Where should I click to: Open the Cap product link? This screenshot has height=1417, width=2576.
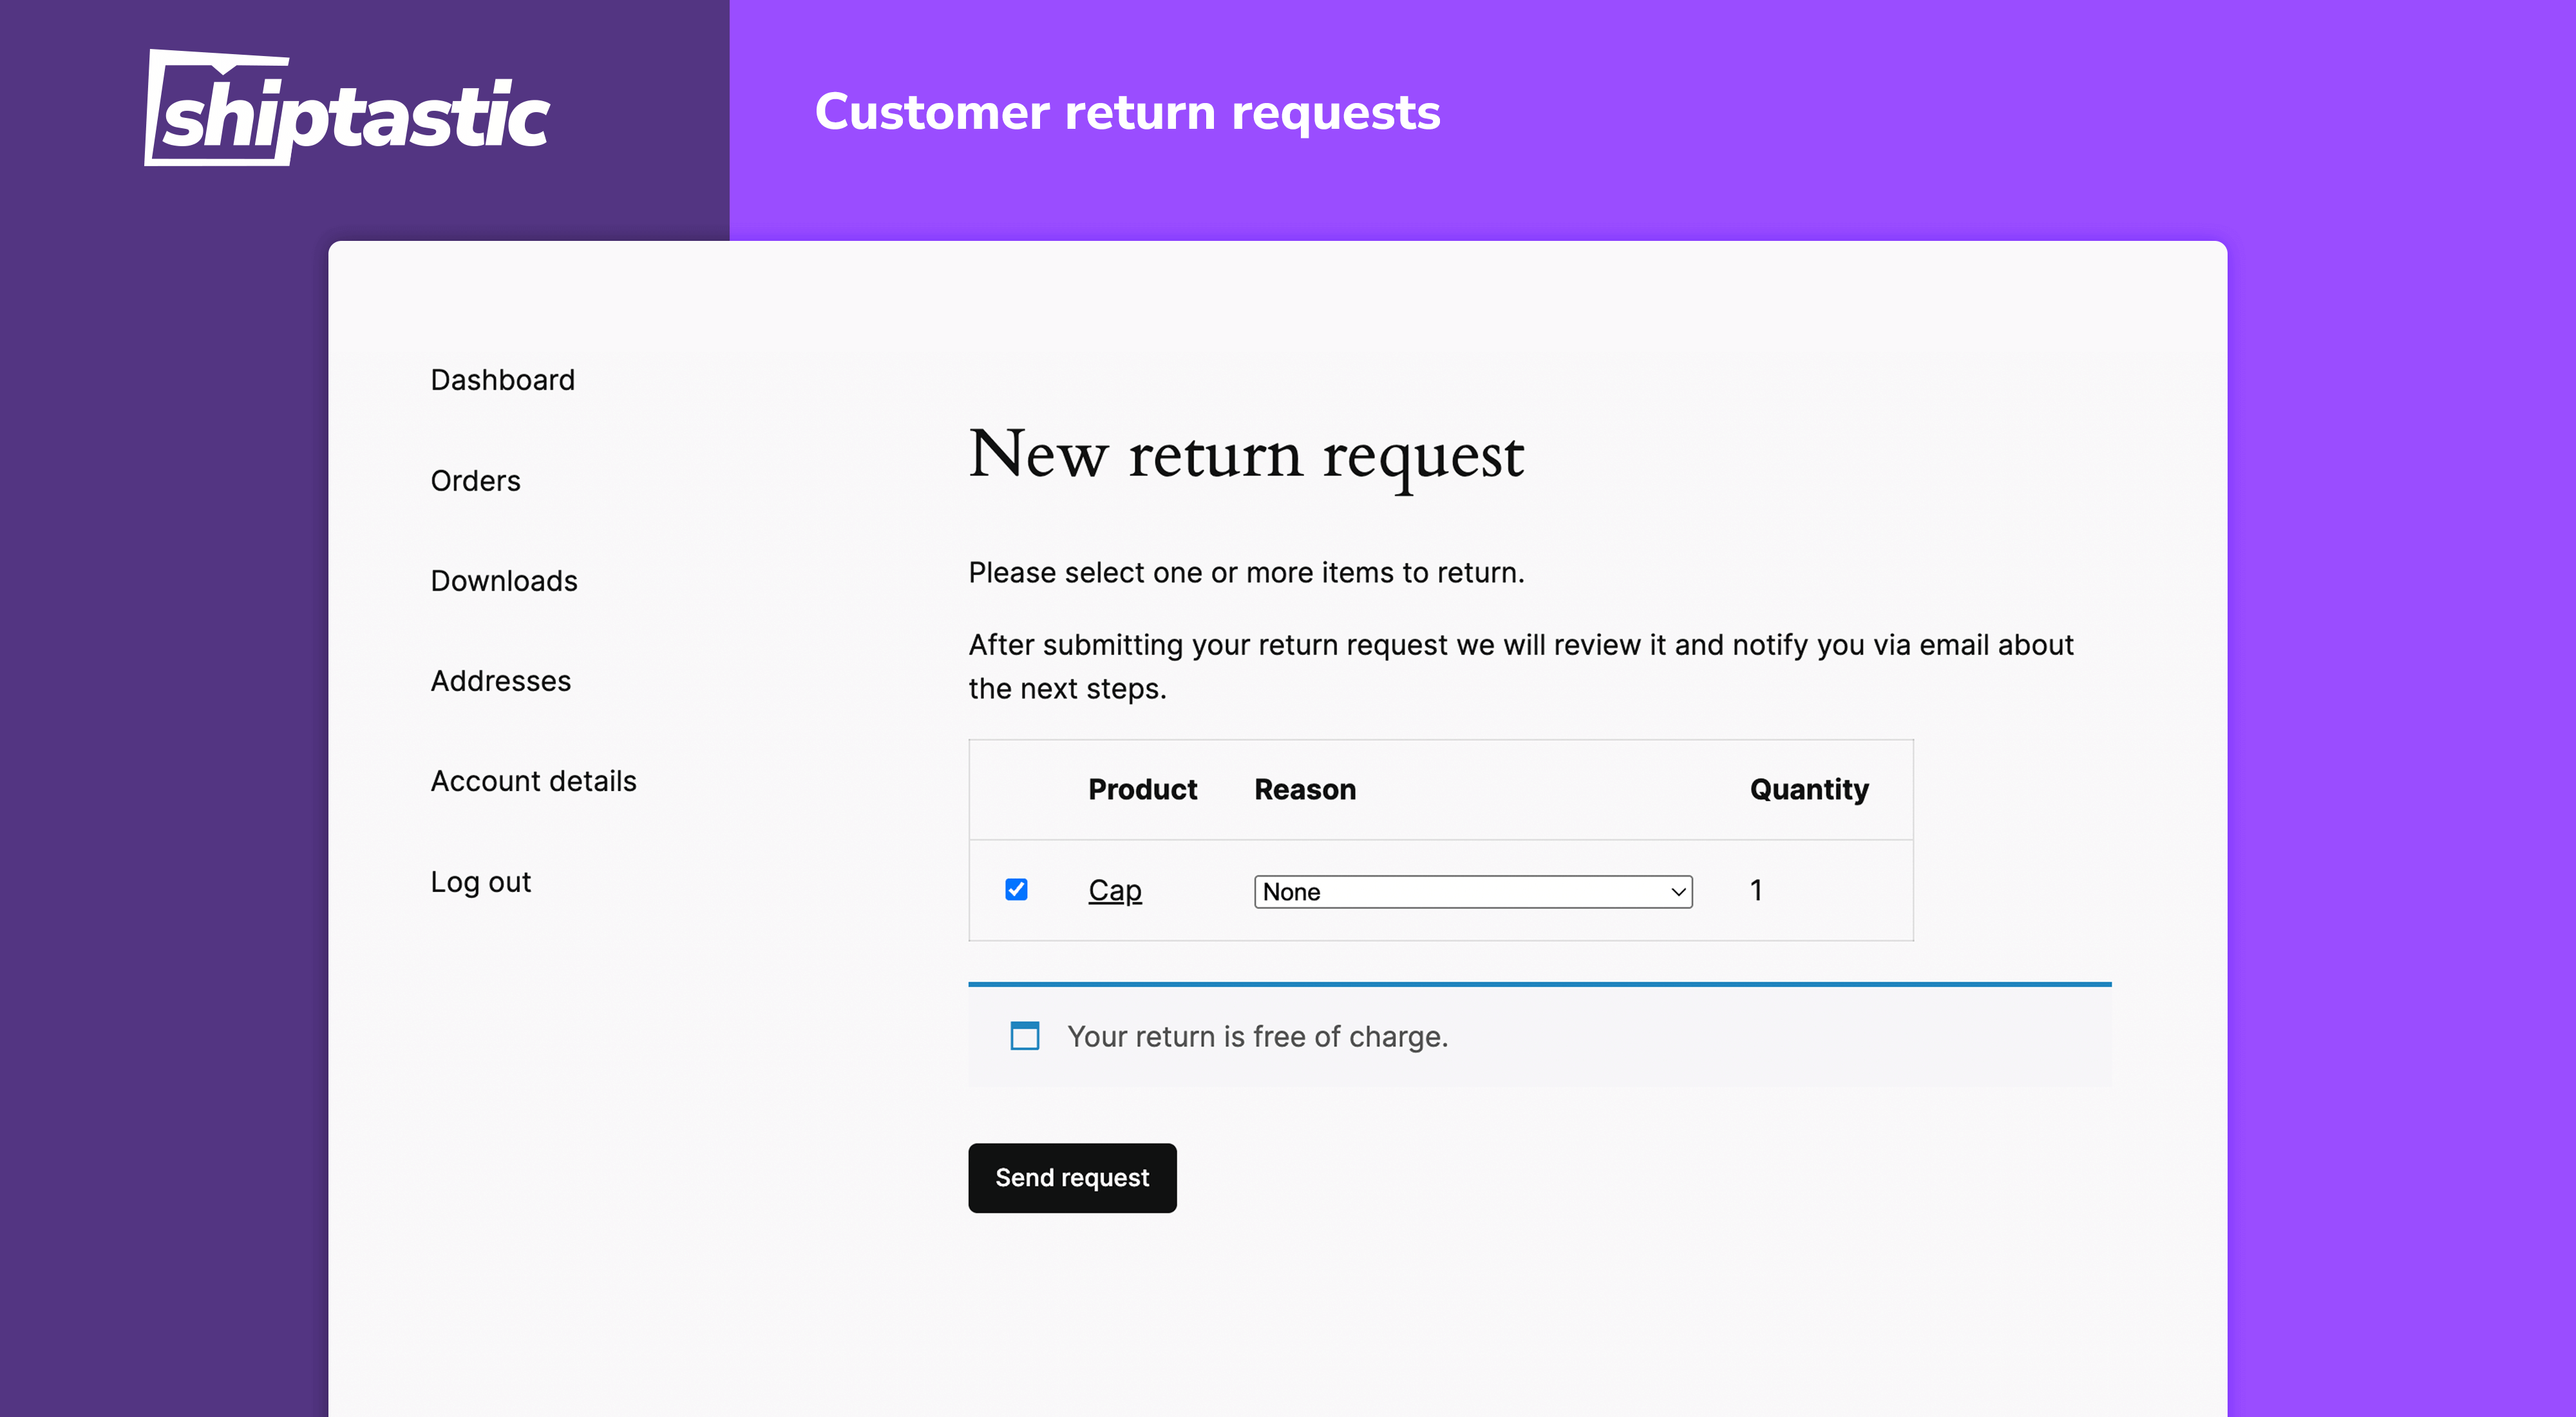tap(1114, 890)
